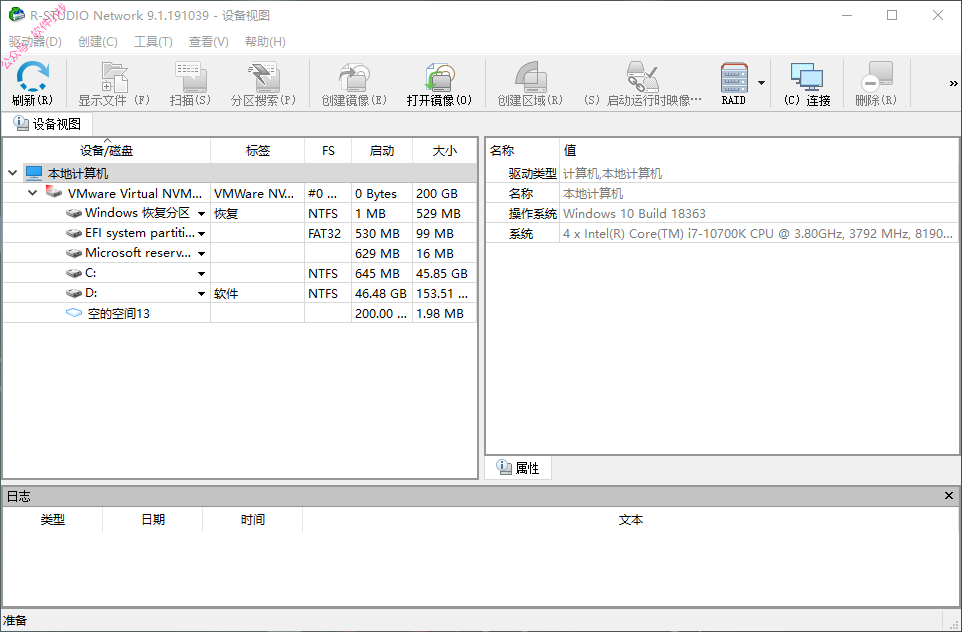This screenshot has height=632, width=962.
Task: Sort by 设备/磁盘 column header
Action: click(x=106, y=151)
